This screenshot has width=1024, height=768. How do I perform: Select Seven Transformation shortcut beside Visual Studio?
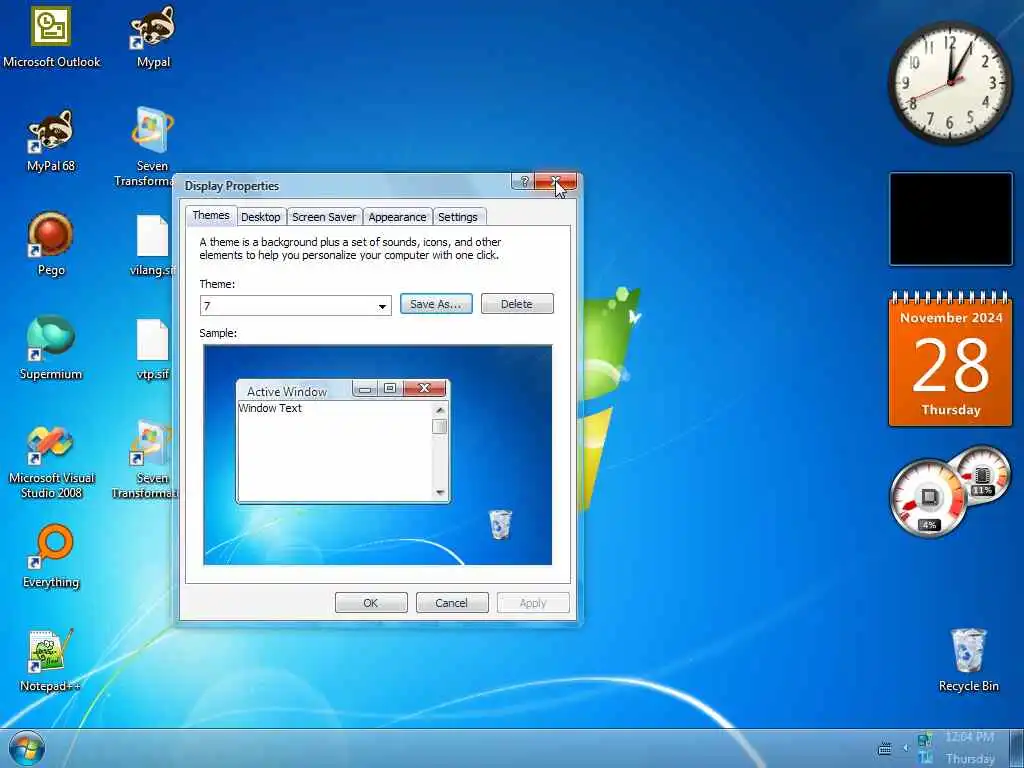[146, 460]
